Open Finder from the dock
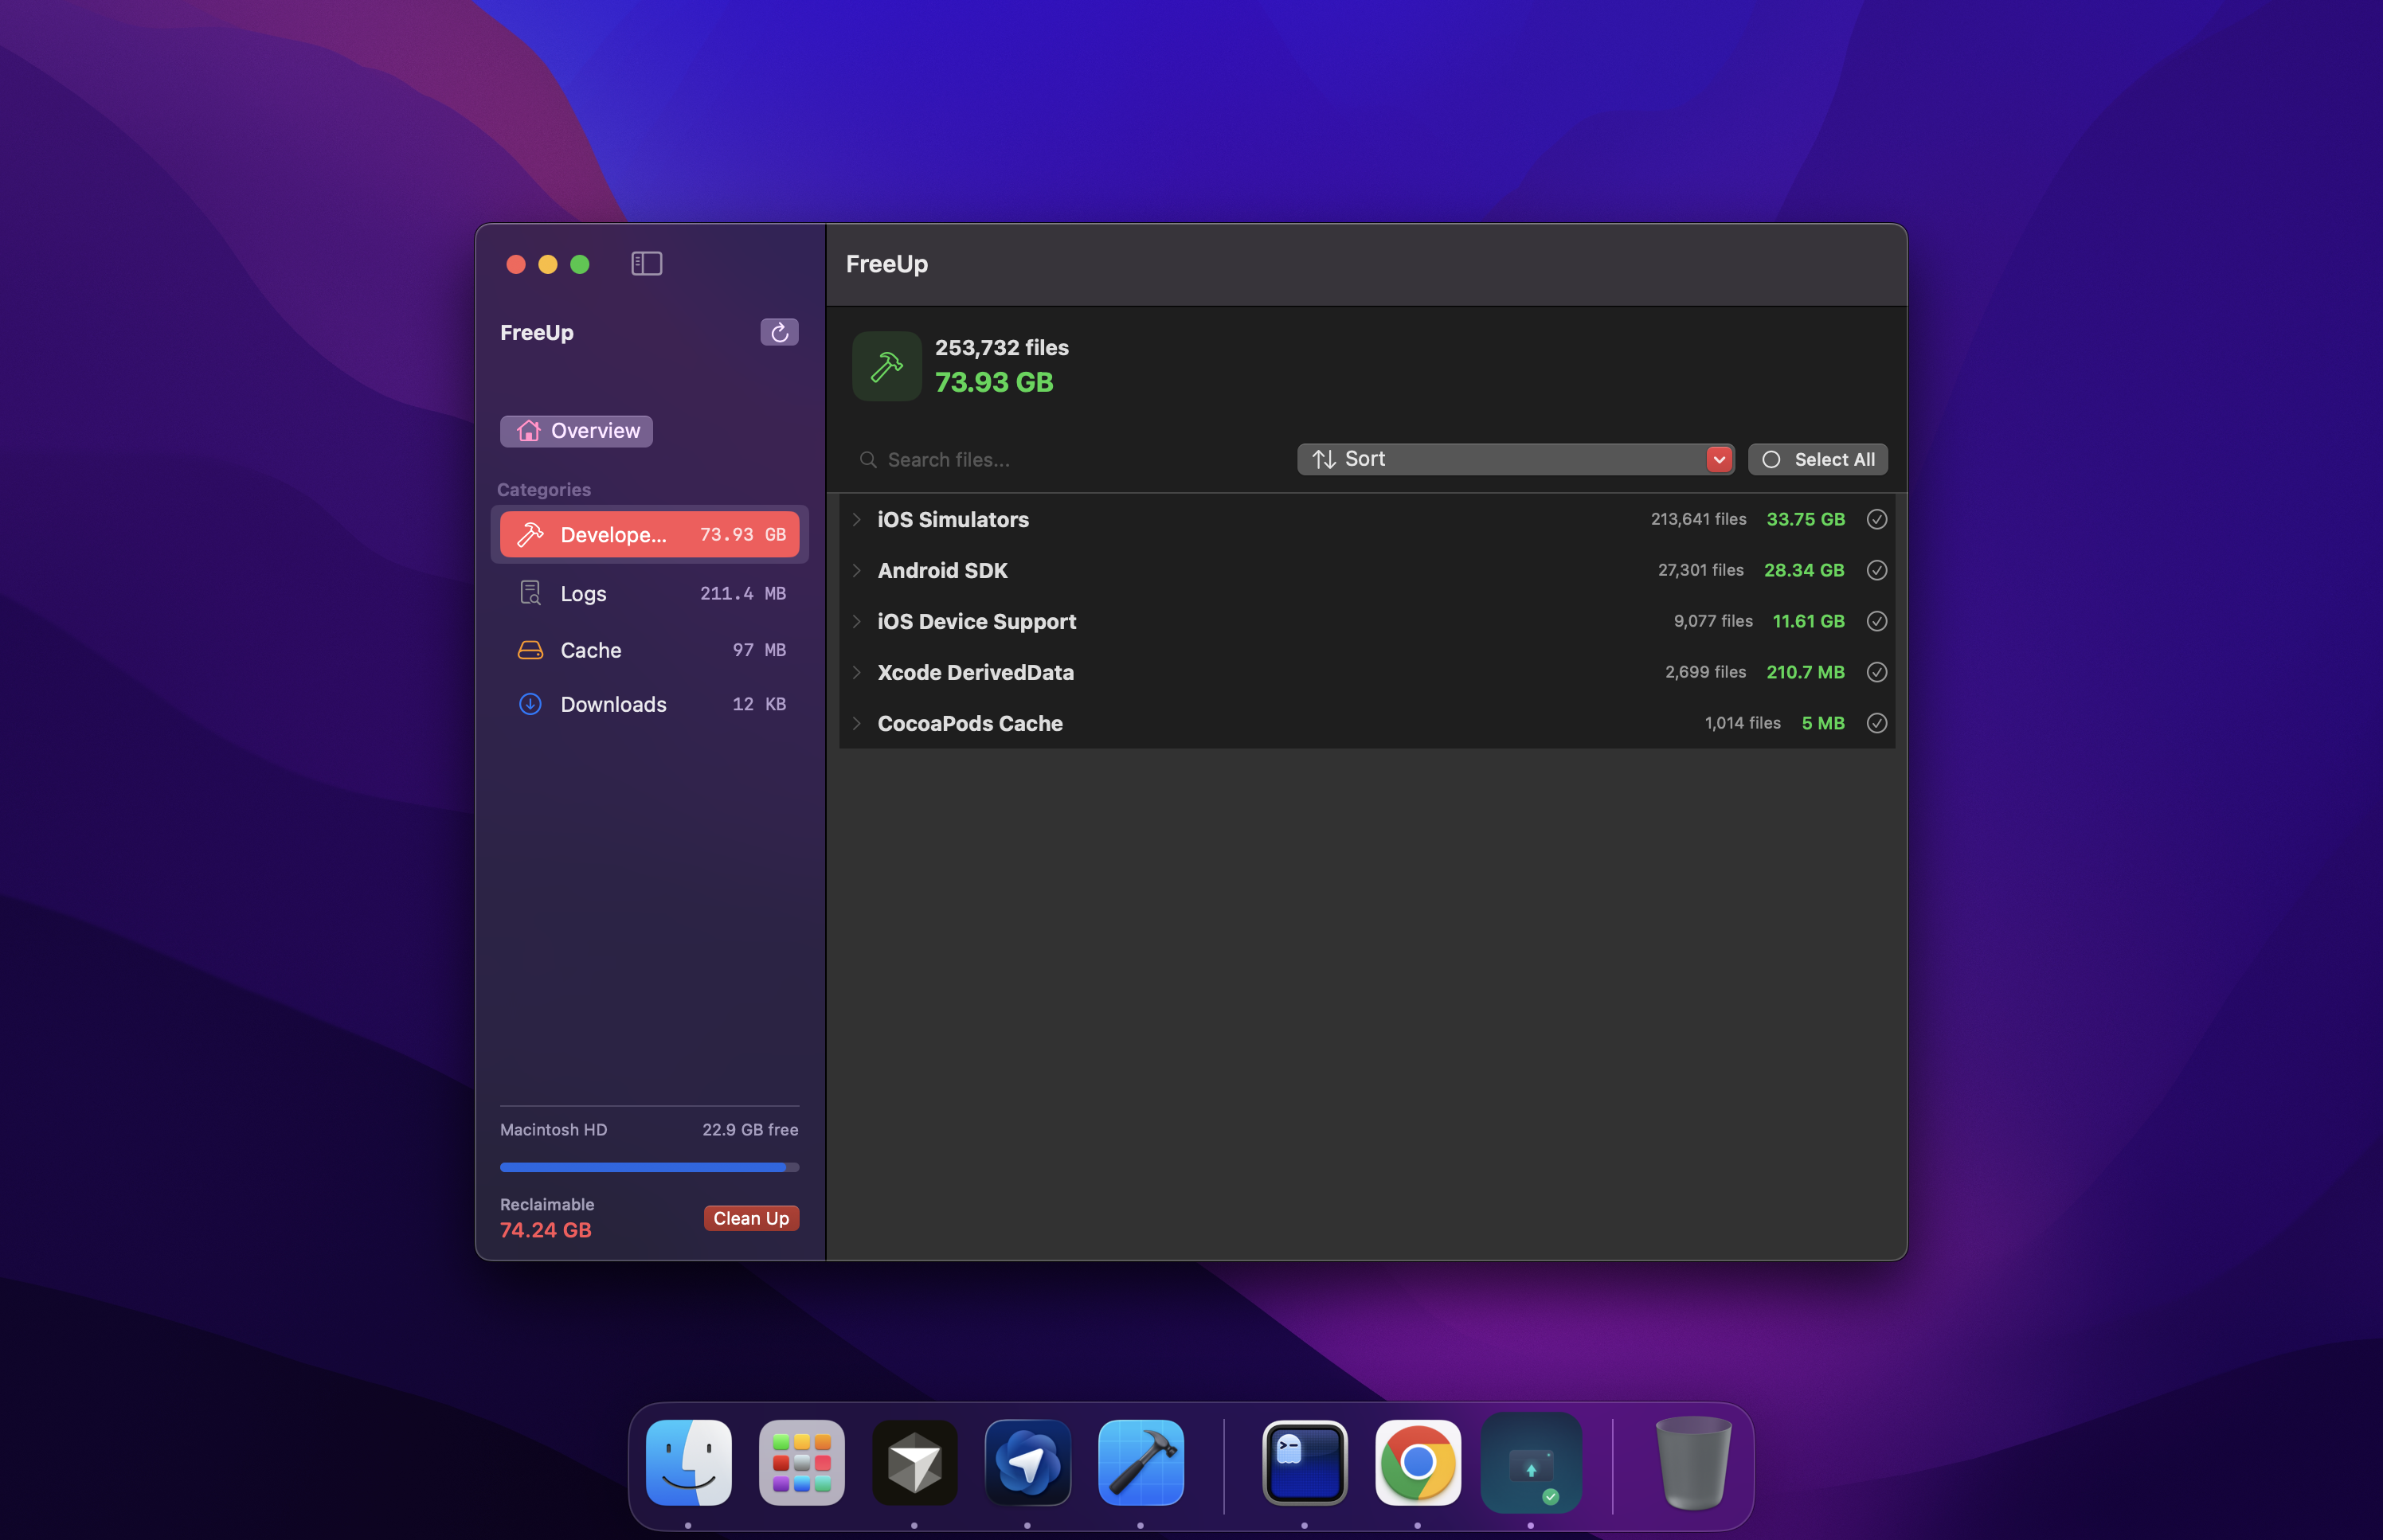2383x1540 pixels. tap(688, 1462)
